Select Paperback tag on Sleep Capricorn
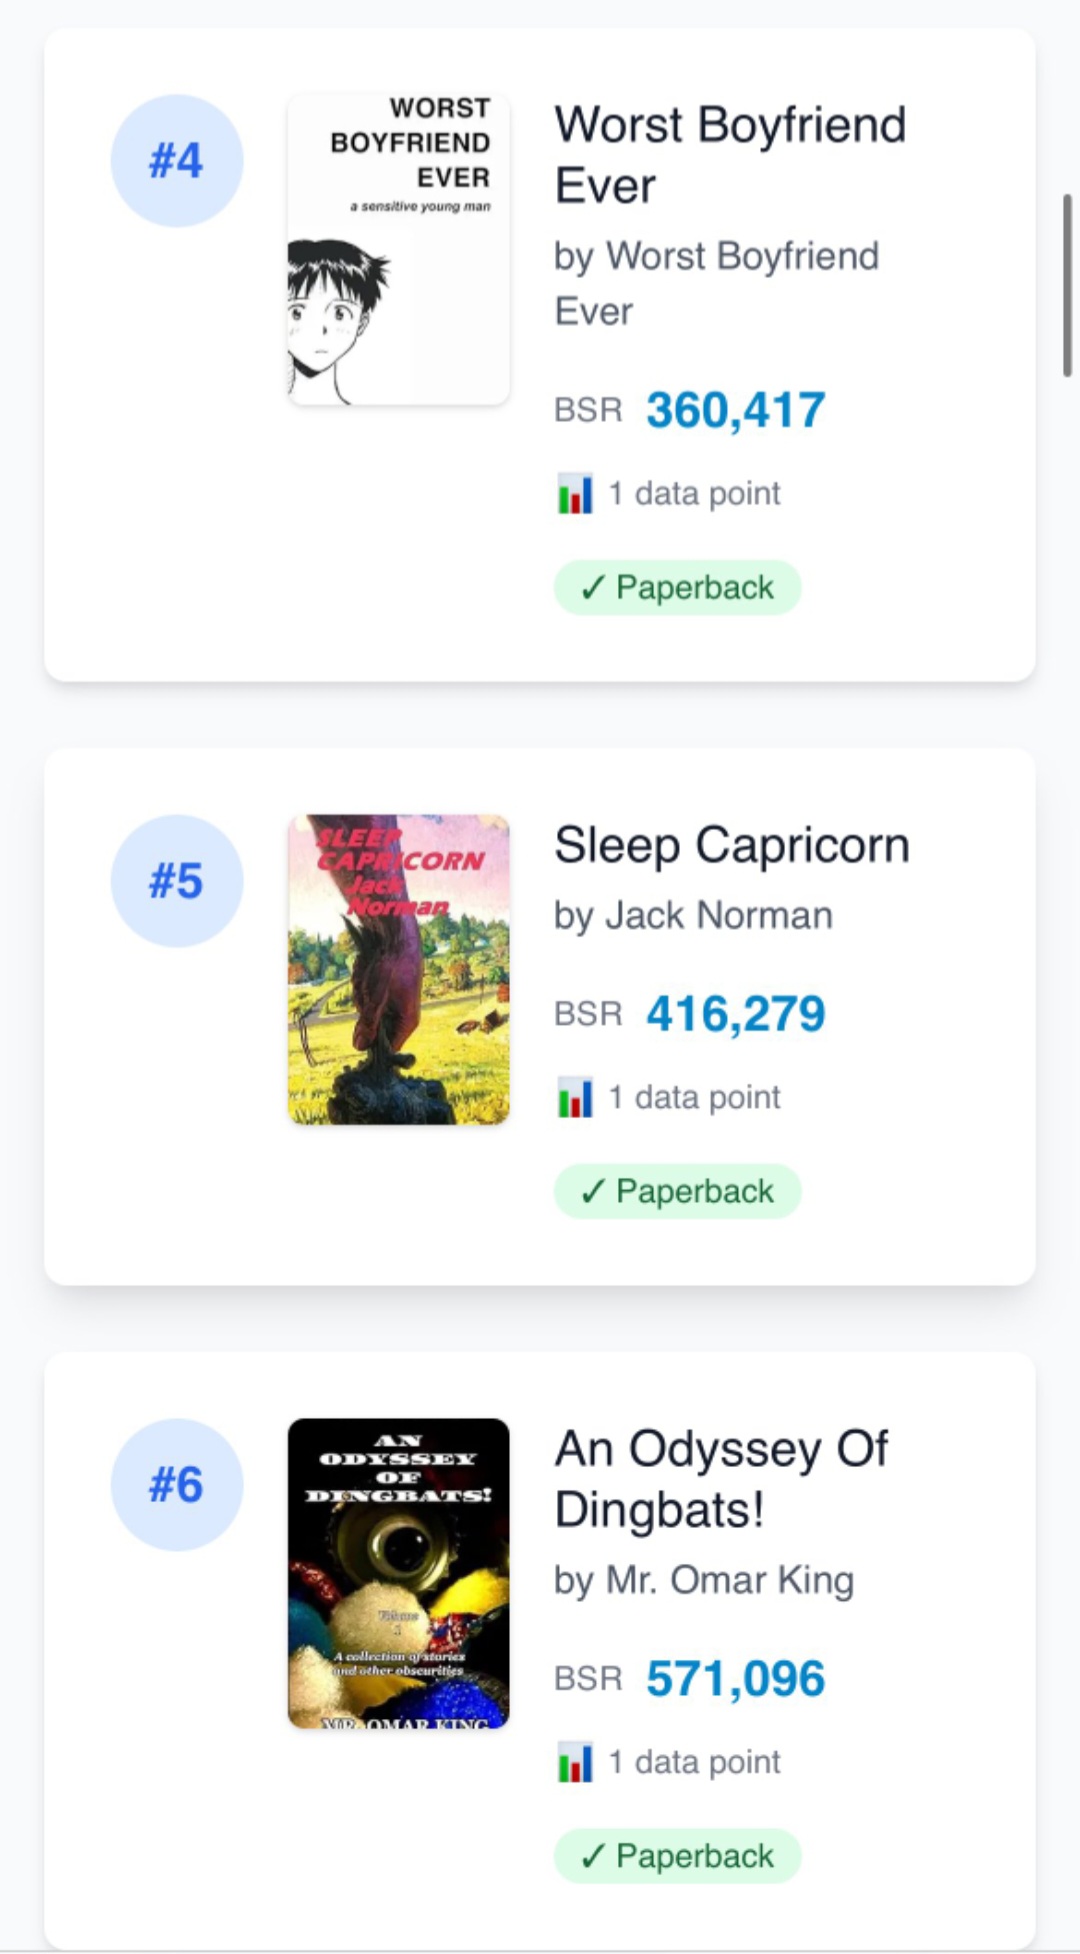The image size is (1080, 1954). click(678, 1192)
